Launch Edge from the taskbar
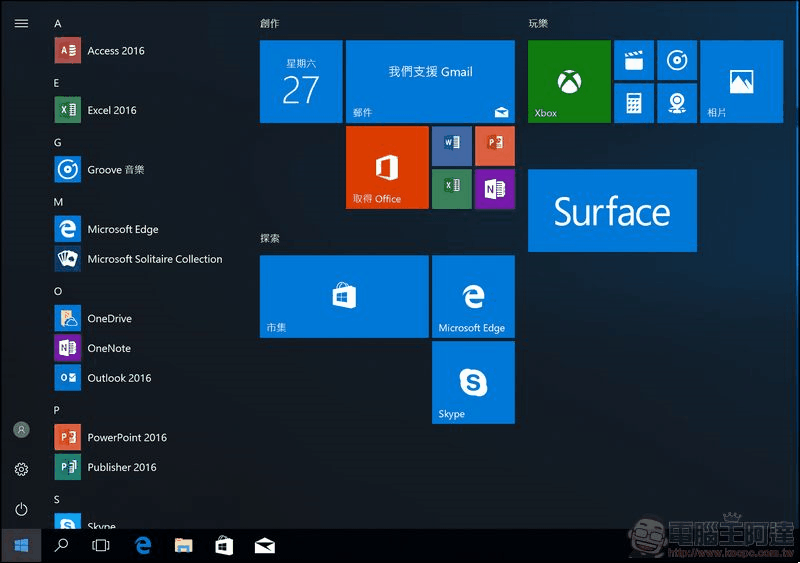Image resolution: width=800 pixels, height=563 pixels. [x=143, y=546]
